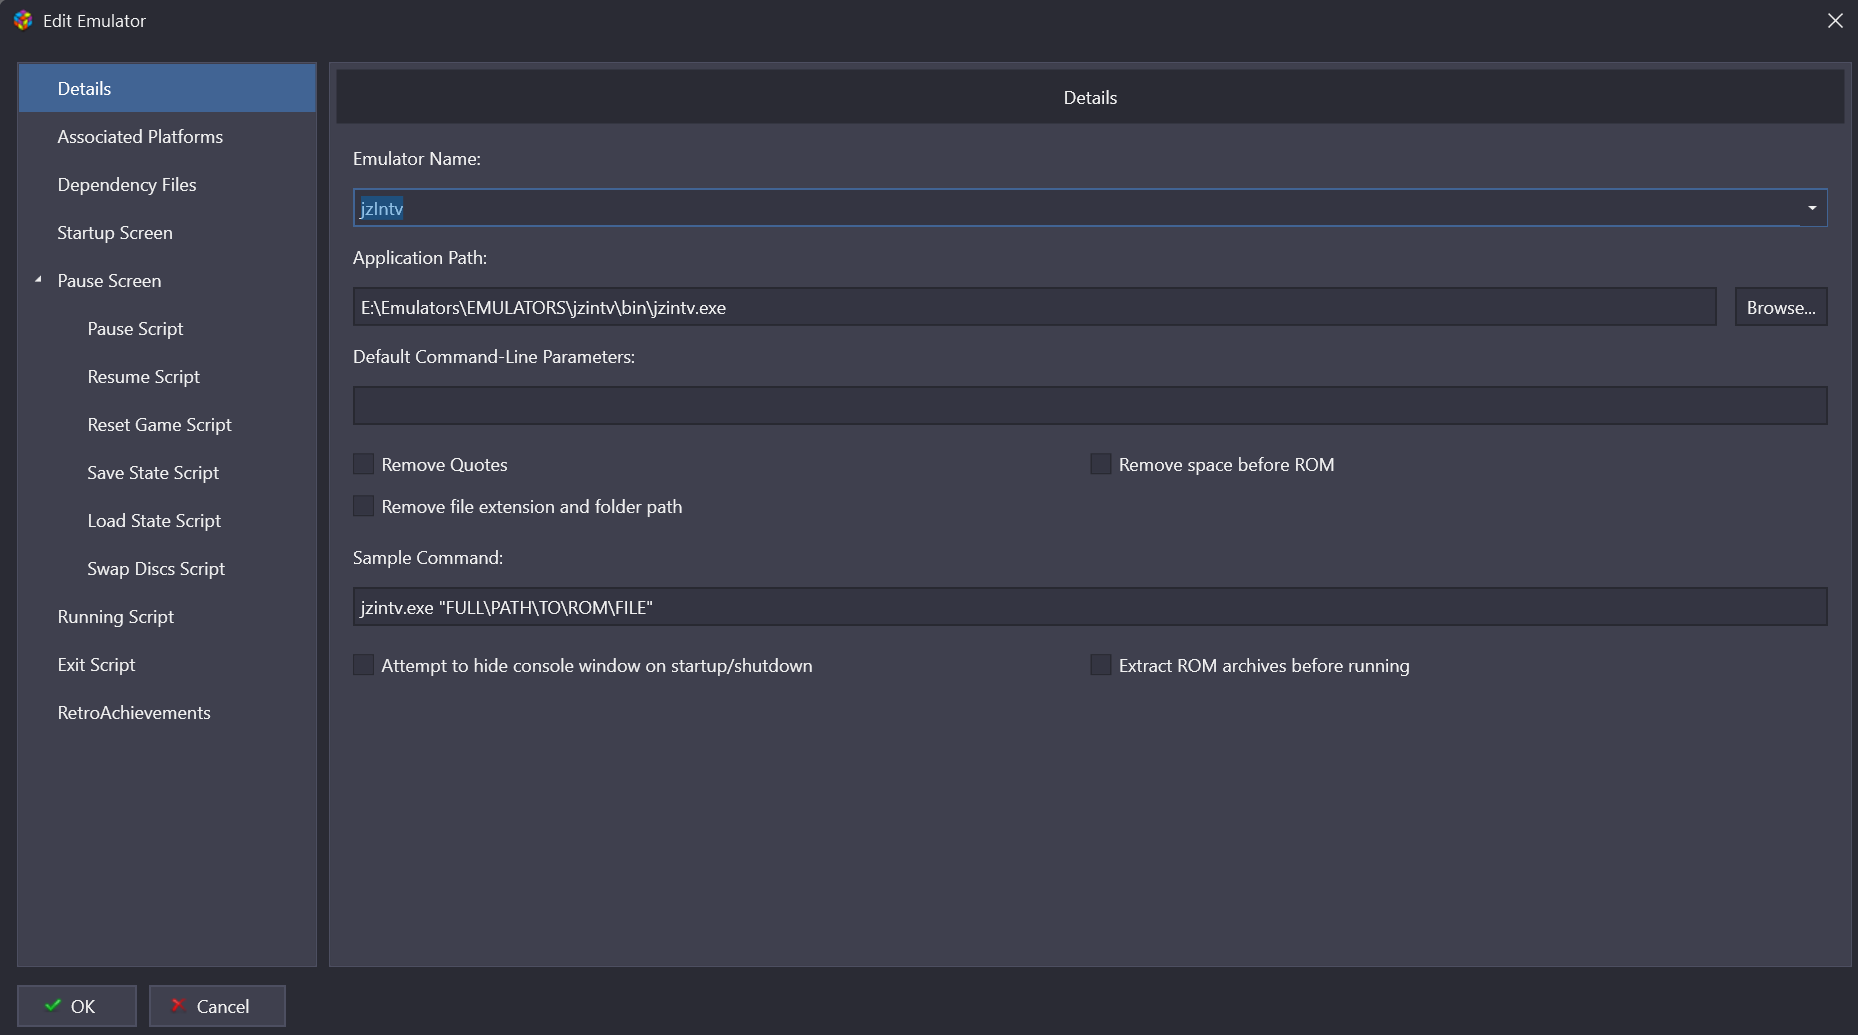The height and width of the screenshot is (1035, 1858).
Task: Enable Attempt to hide console window option
Action: 364,665
